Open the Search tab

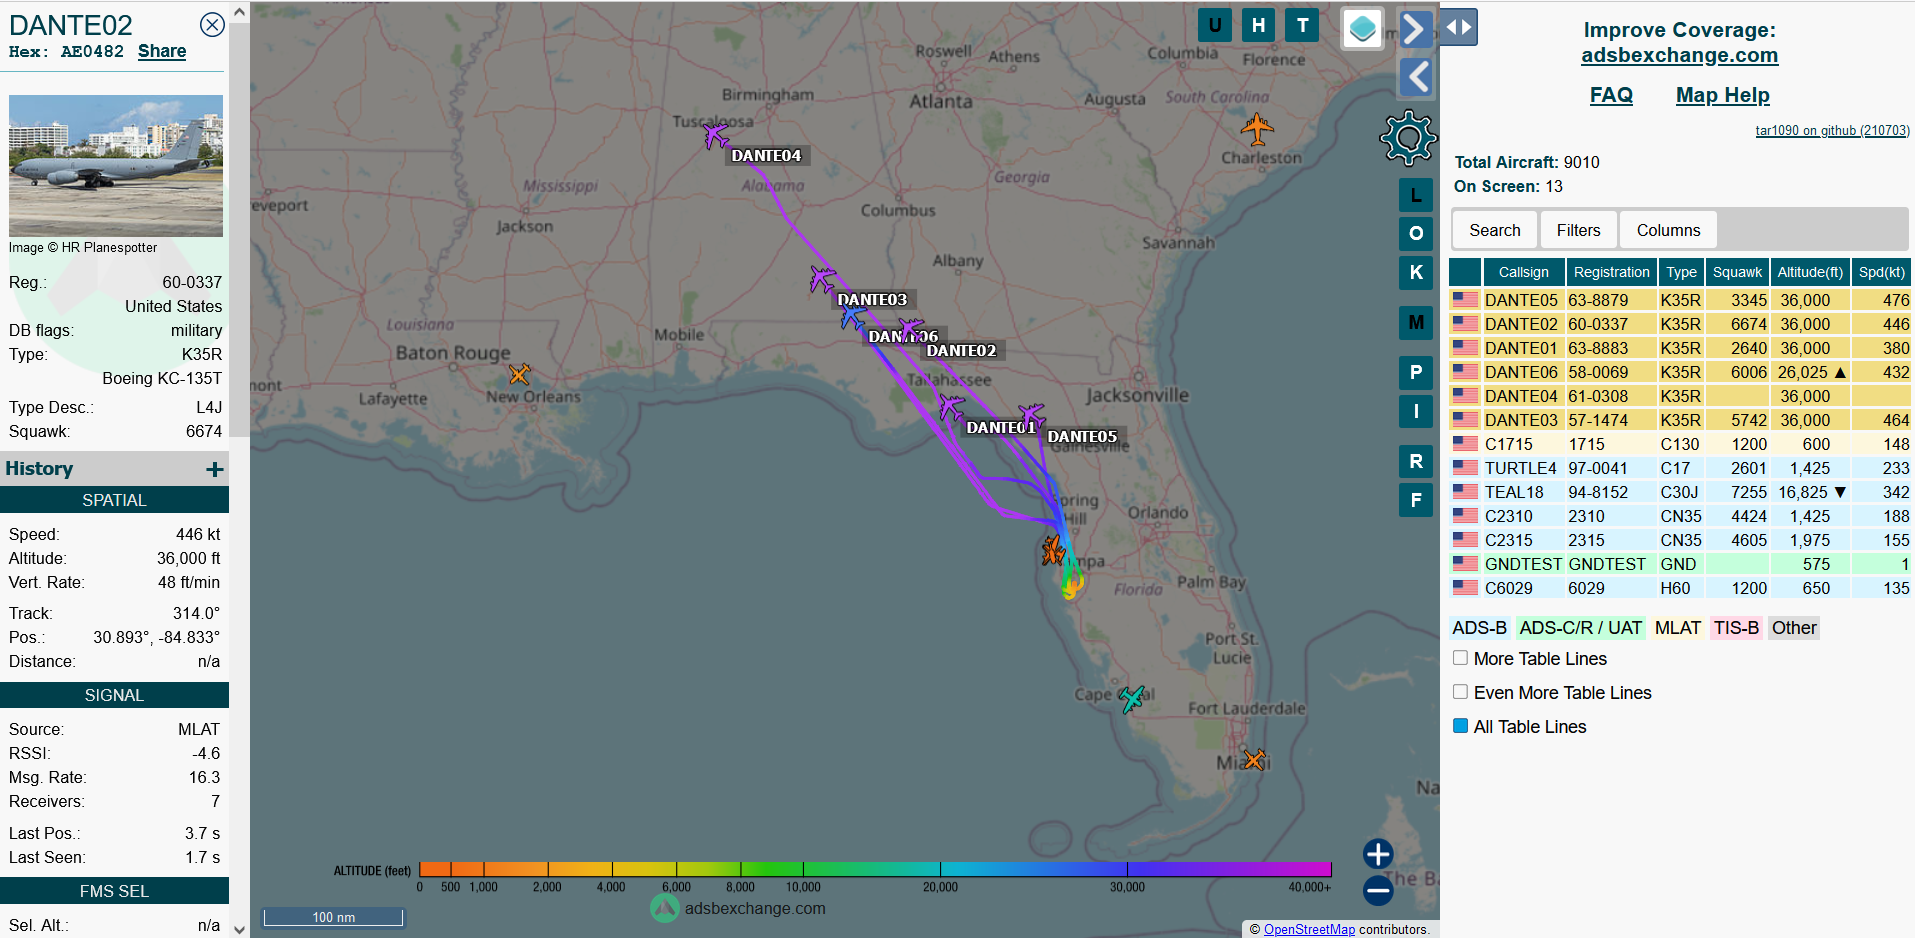coord(1494,230)
